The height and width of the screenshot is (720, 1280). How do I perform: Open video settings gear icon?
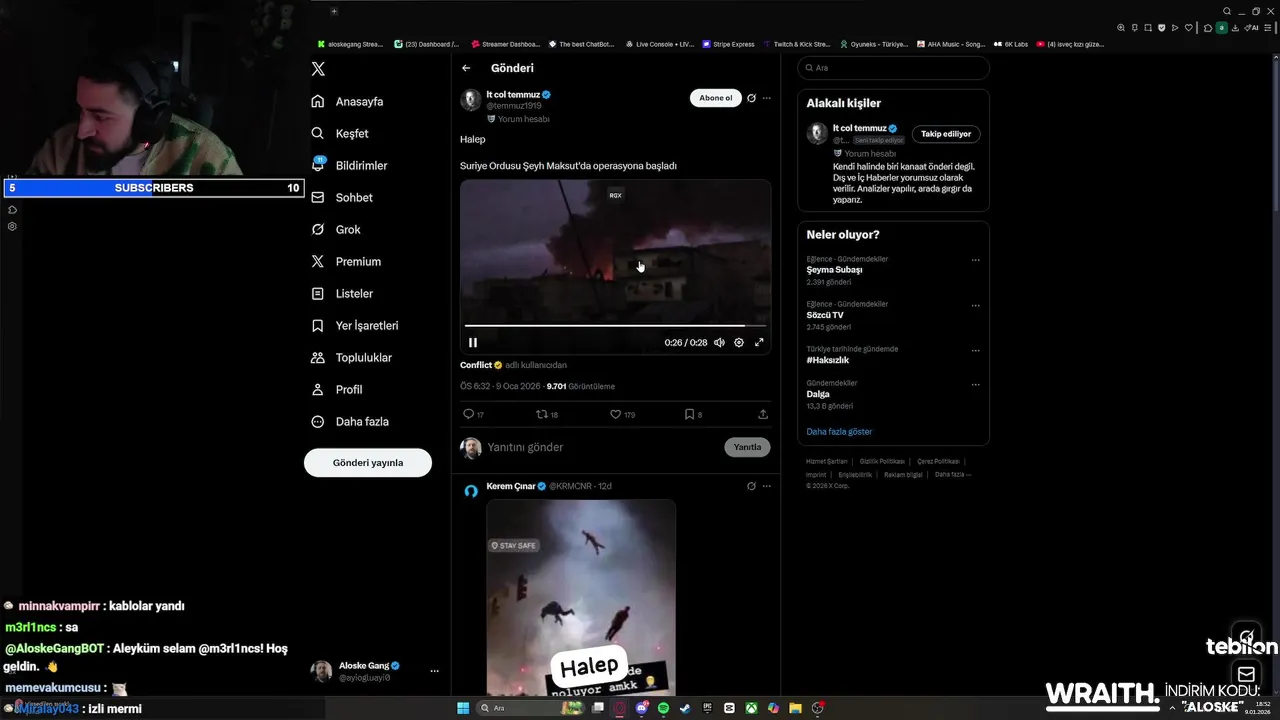click(x=739, y=342)
